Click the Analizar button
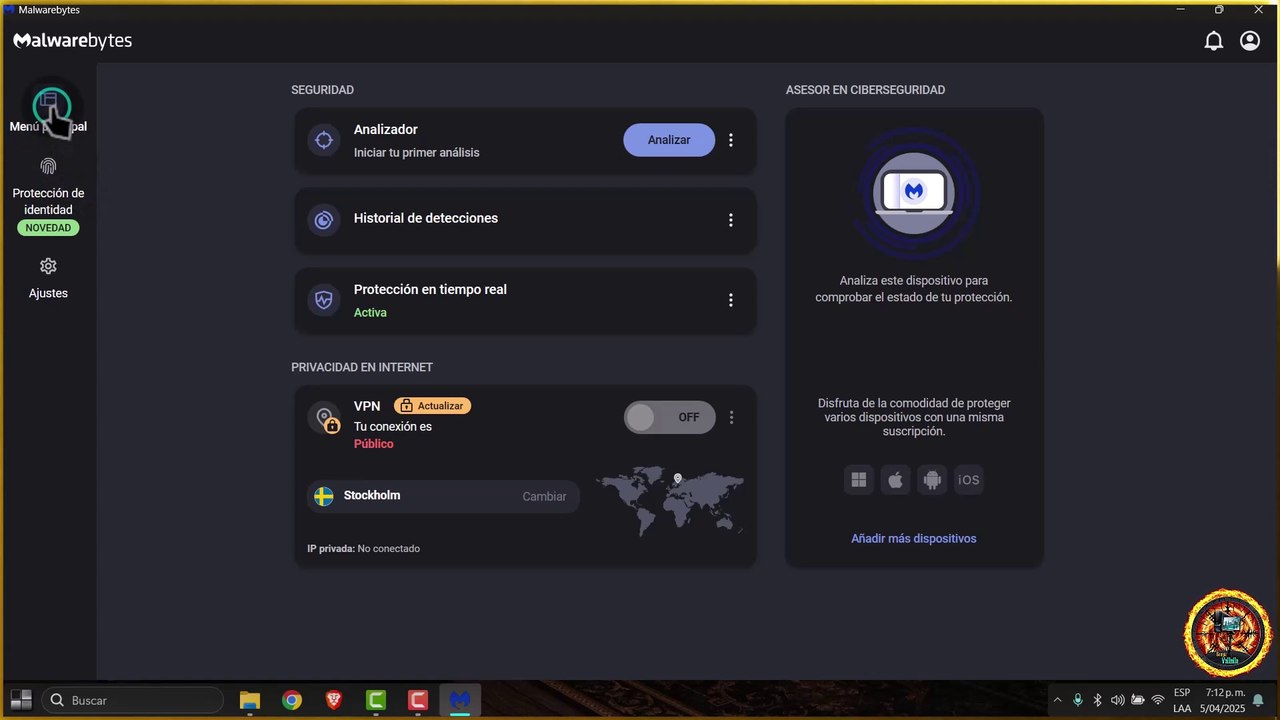The width and height of the screenshot is (1280, 720). [x=669, y=140]
